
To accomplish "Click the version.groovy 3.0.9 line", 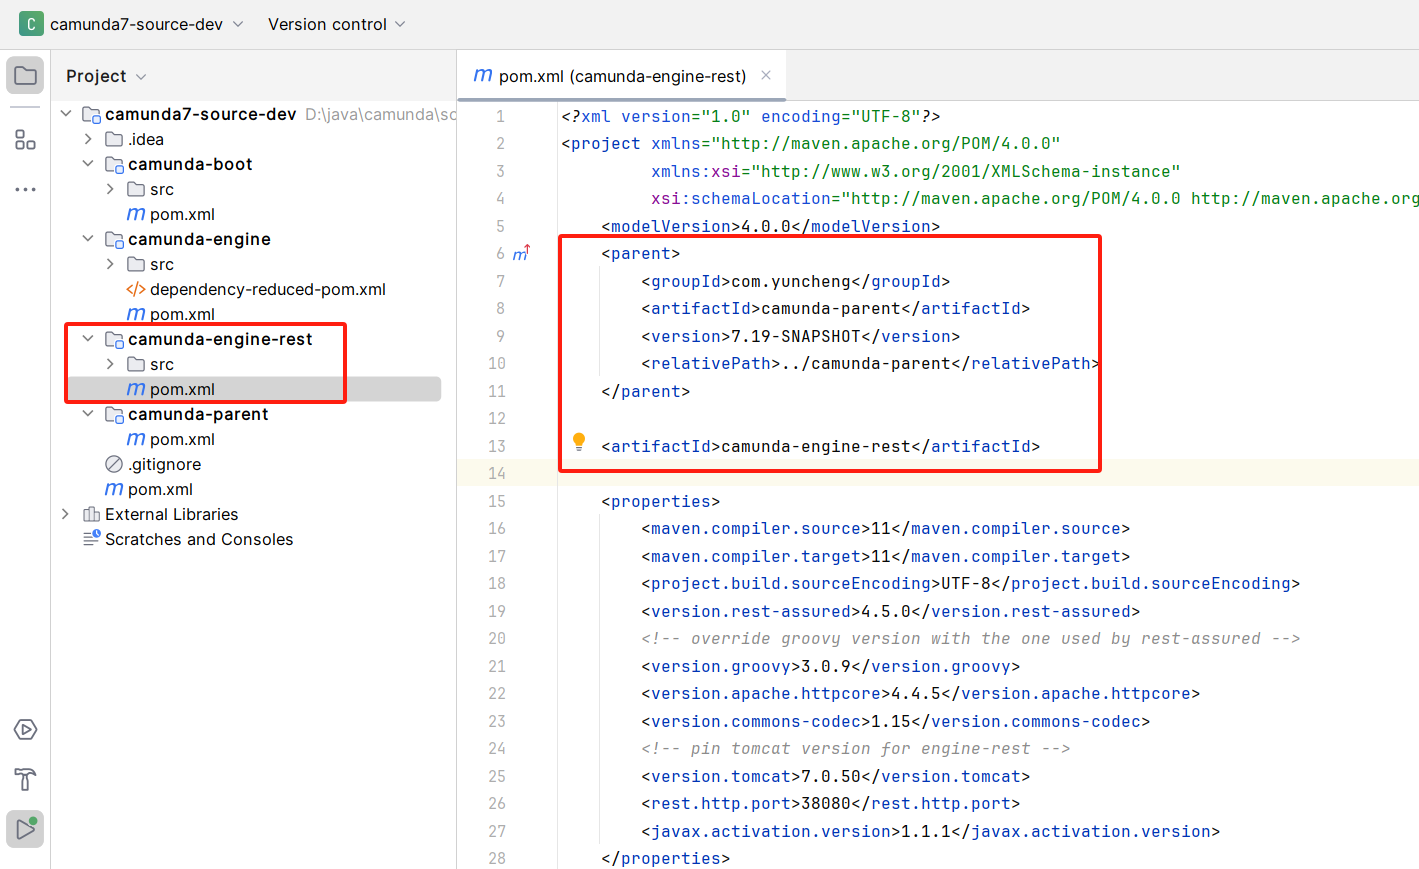I will [x=830, y=666].
